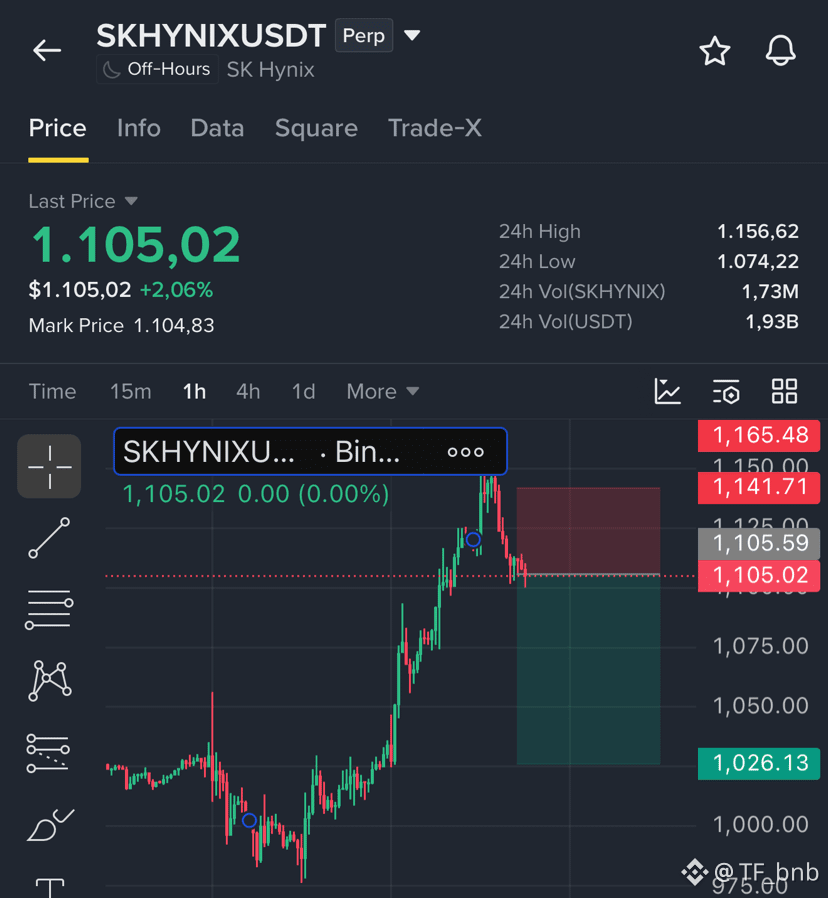This screenshot has width=828, height=898.
Task: Click the +2,06% change percentage
Action: (x=176, y=290)
